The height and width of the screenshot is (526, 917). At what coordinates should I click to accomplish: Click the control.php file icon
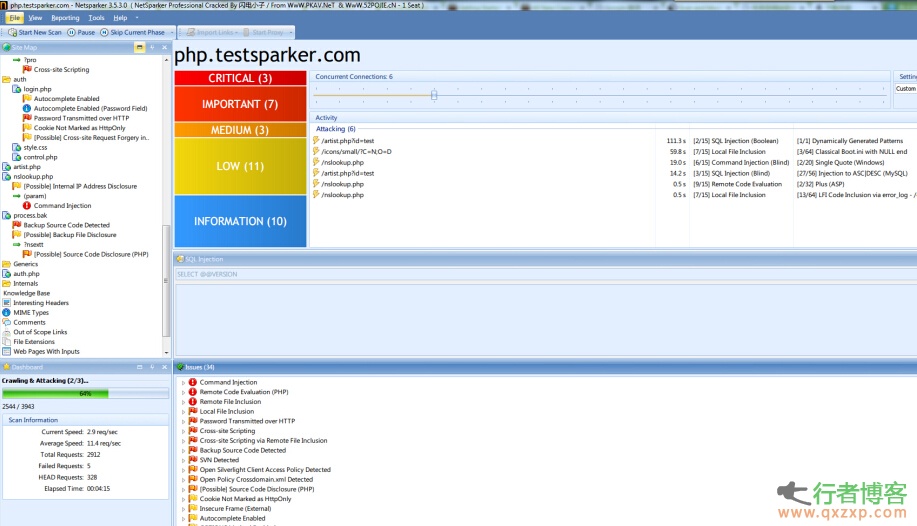(17, 157)
